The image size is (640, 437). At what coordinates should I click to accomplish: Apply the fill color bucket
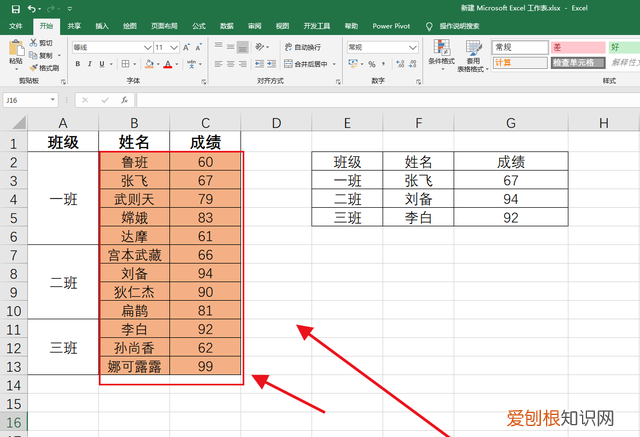[149, 64]
